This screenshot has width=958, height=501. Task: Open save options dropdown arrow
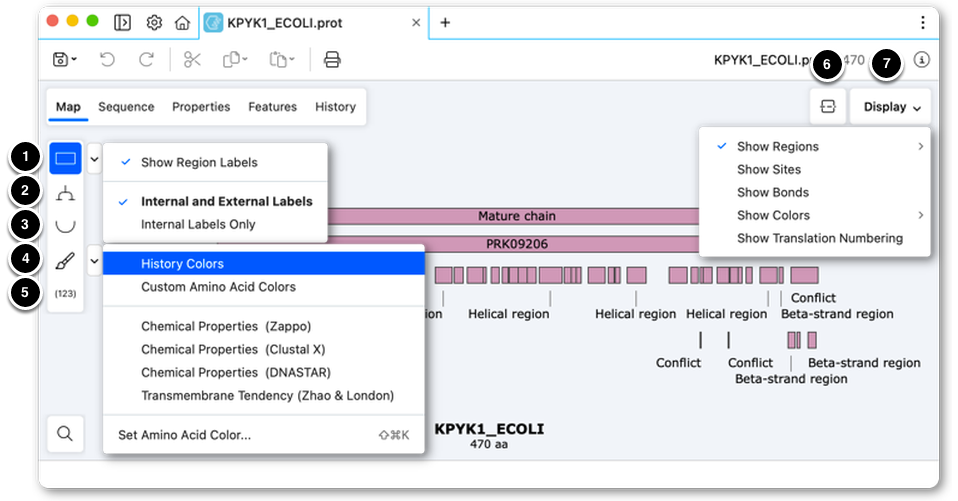75,59
